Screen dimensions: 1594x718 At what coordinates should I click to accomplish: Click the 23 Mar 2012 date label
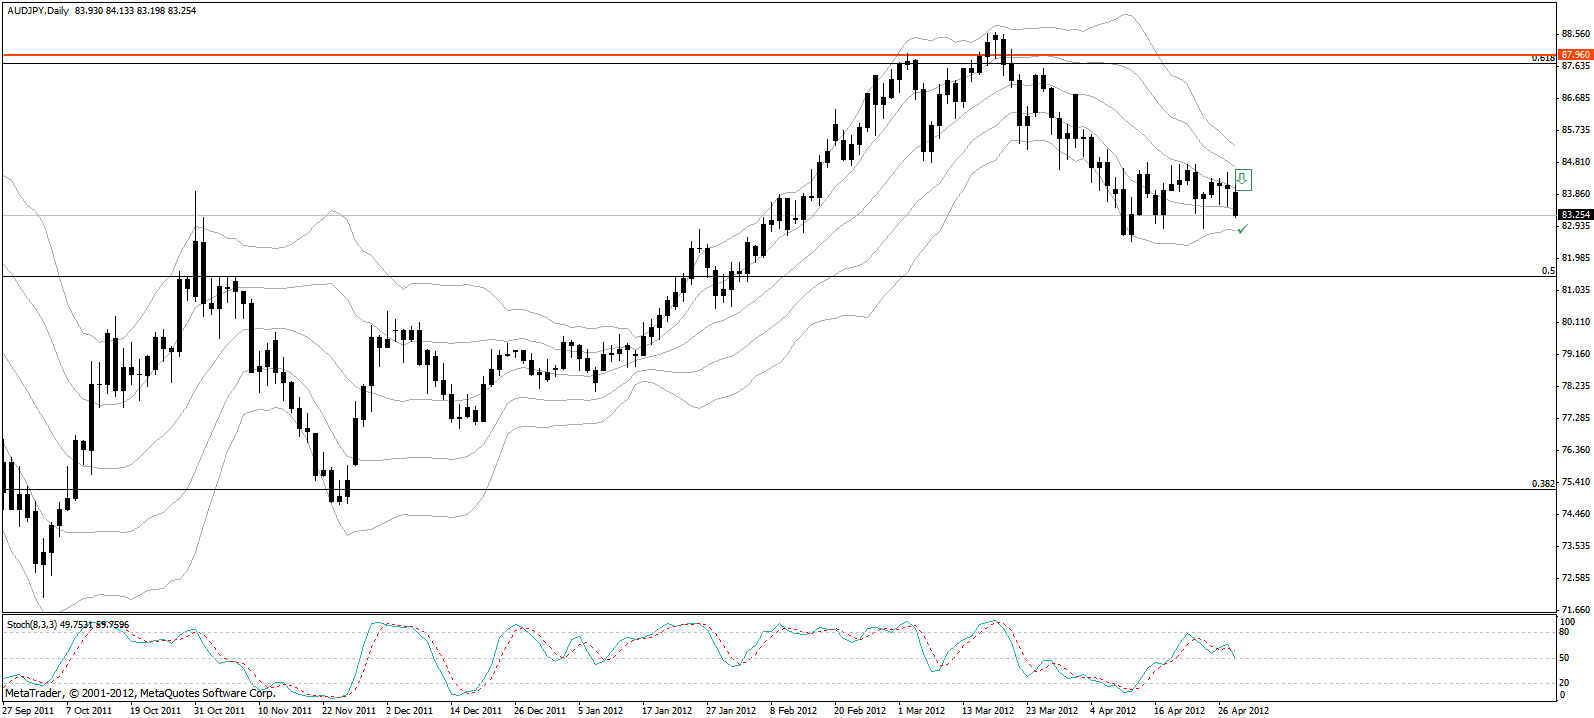pos(1052,711)
